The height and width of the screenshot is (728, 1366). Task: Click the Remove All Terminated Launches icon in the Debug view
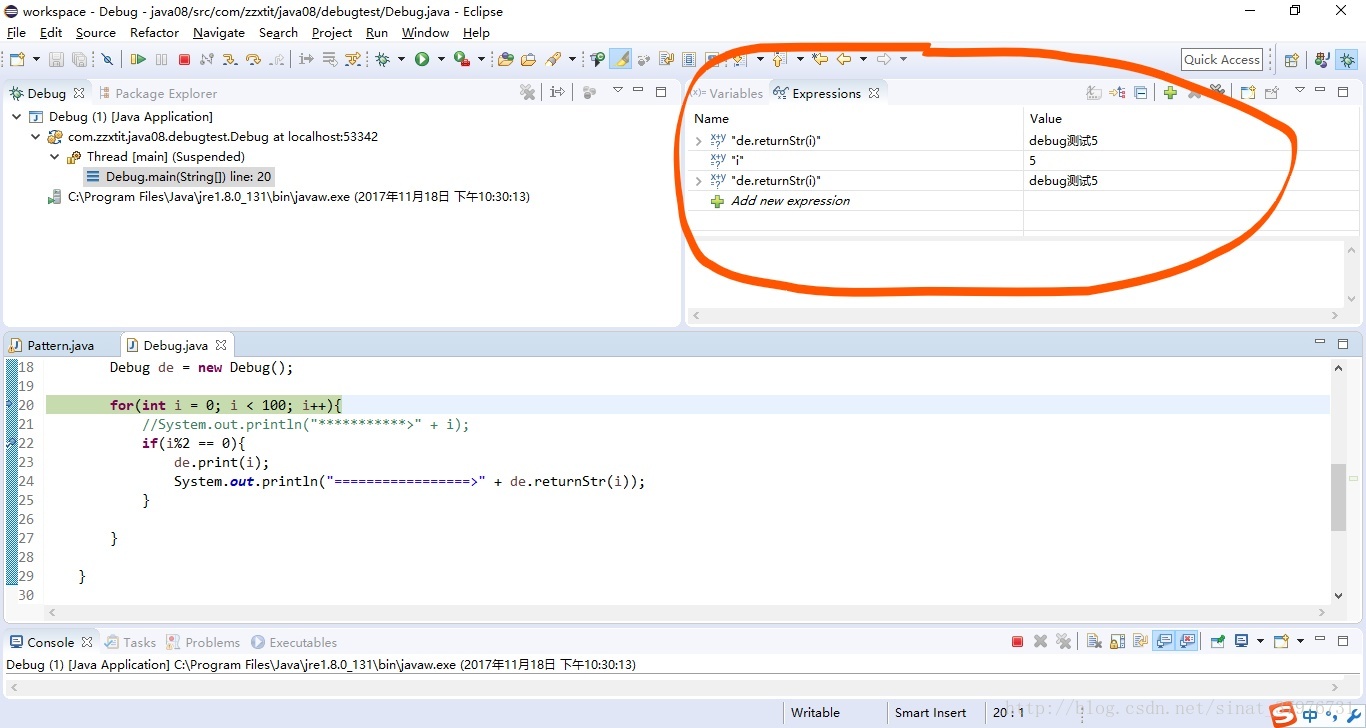527,92
